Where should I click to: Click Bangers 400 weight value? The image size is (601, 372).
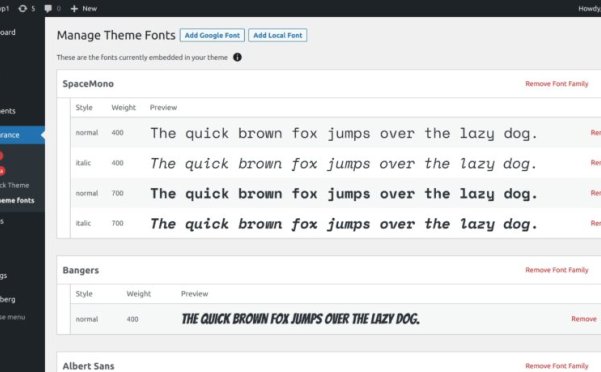[x=132, y=319]
